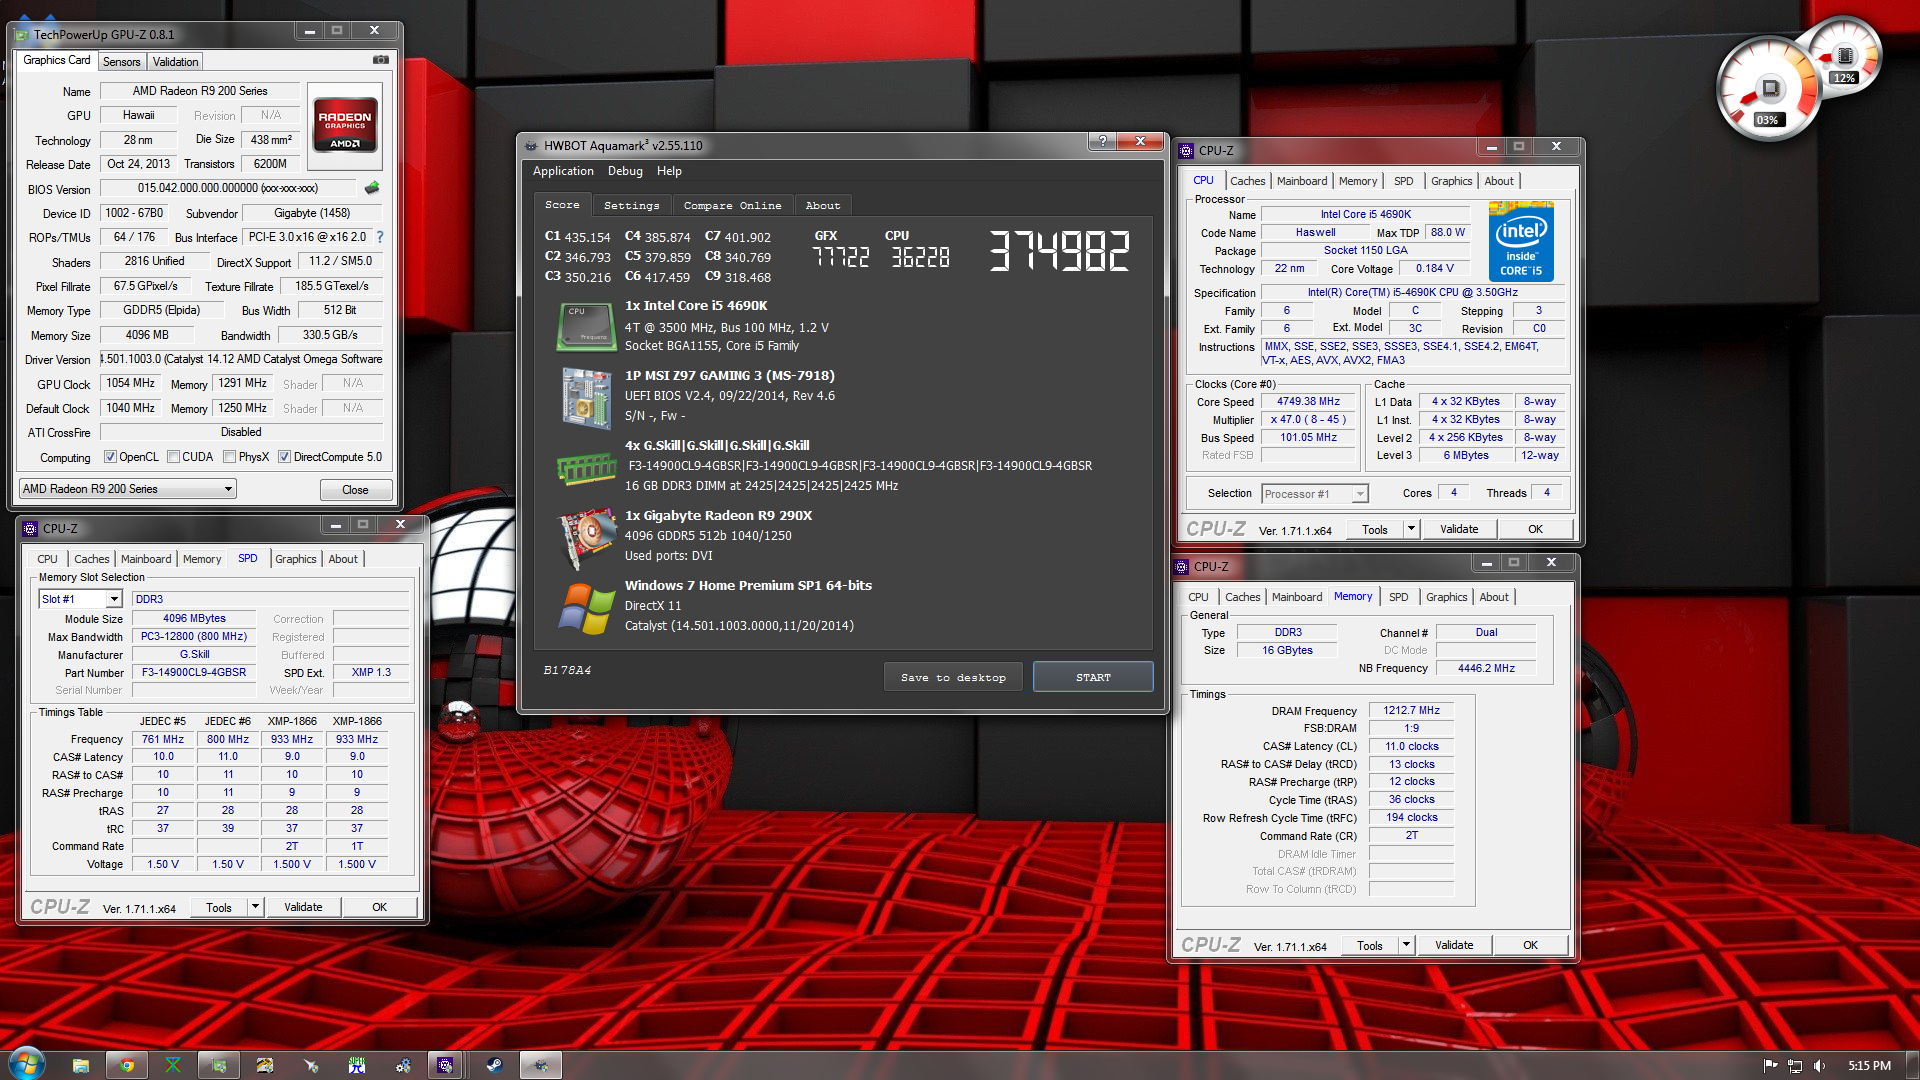Image resolution: width=1920 pixels, height=1080 pixels.
Task: Click the Bus Interface question mark in GPU-Z
Action: 380,237
